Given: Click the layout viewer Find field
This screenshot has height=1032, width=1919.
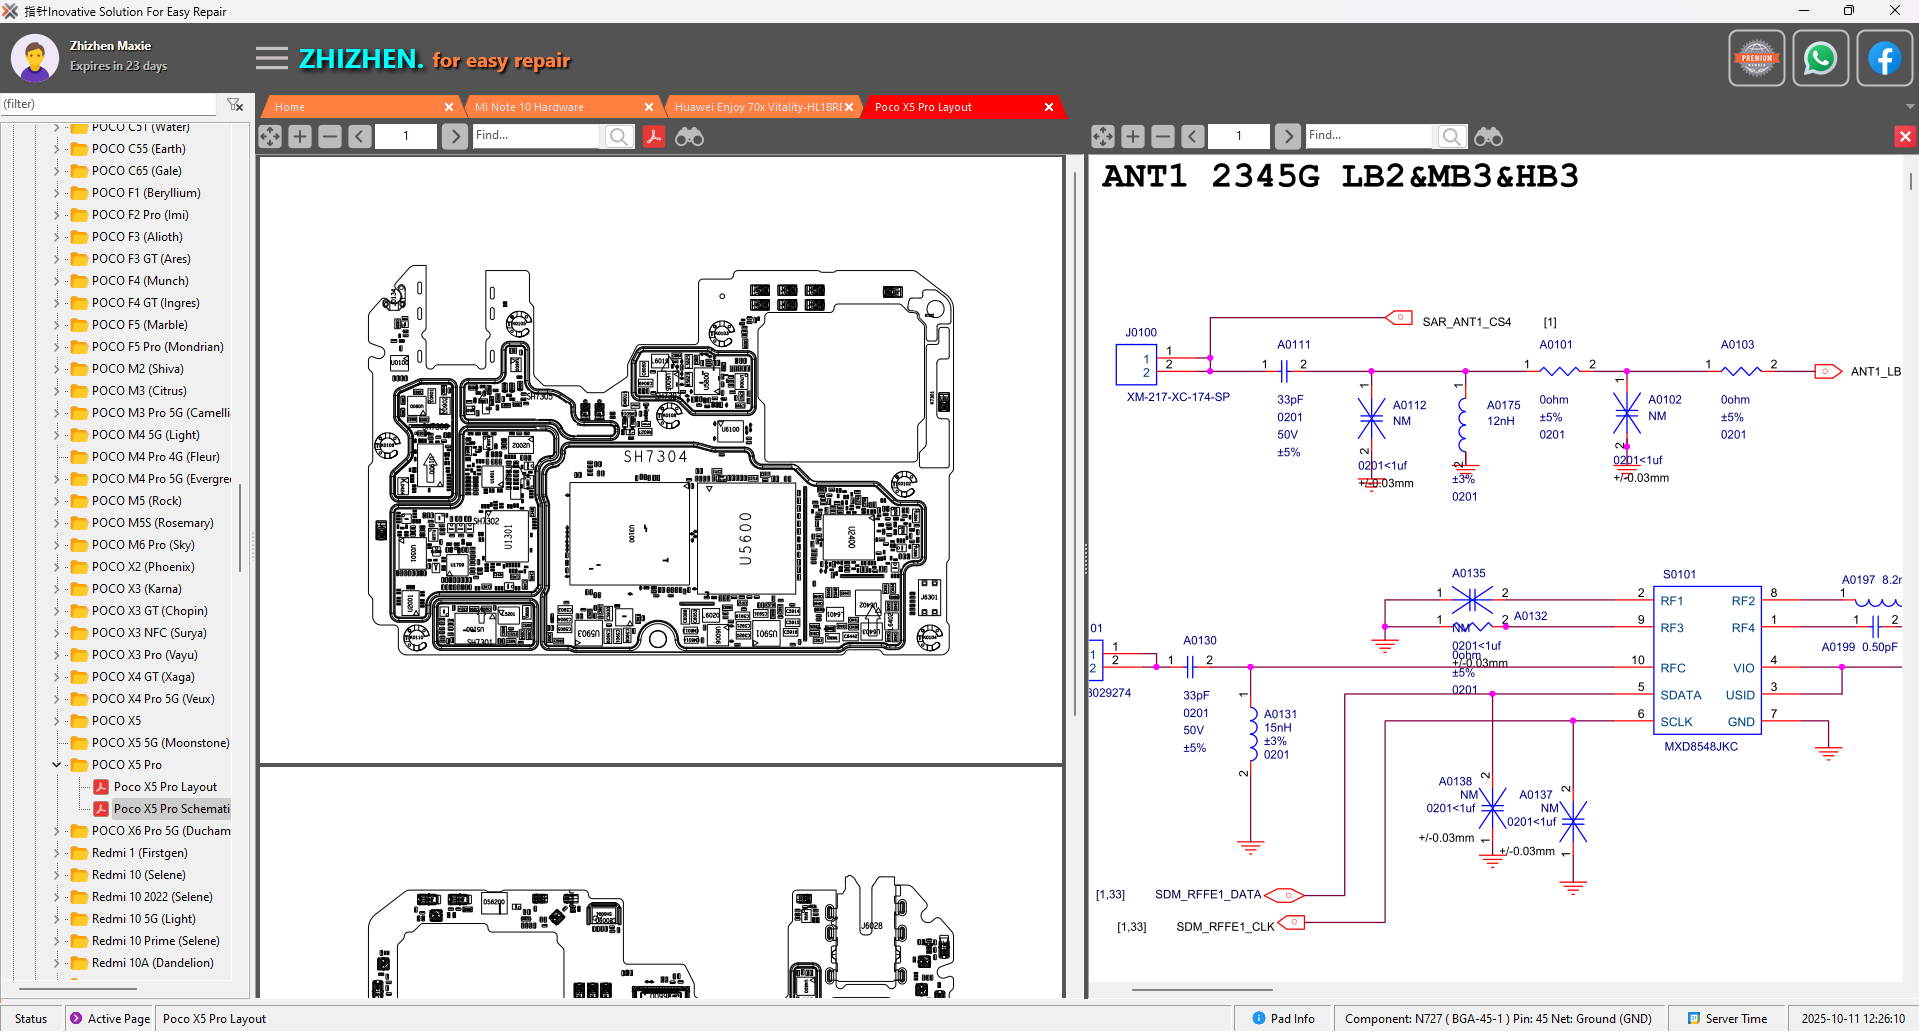Looking at the screenshot, I should [x=538, y=136].
